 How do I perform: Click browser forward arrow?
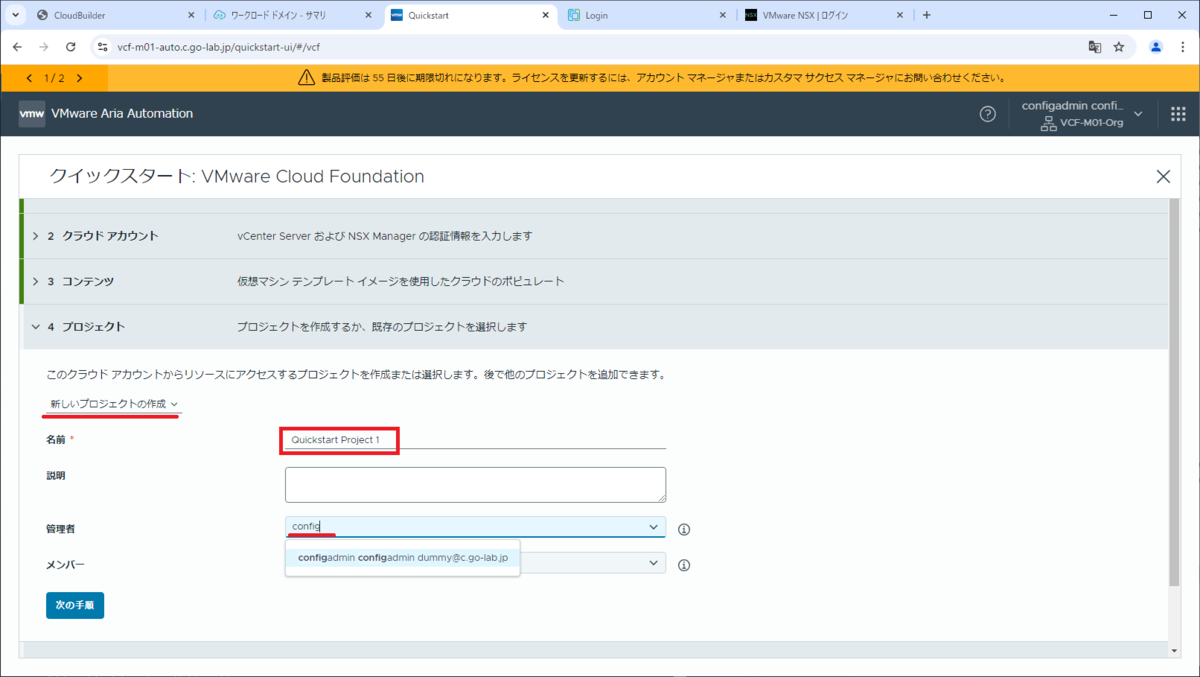click(x=44, y=47)
